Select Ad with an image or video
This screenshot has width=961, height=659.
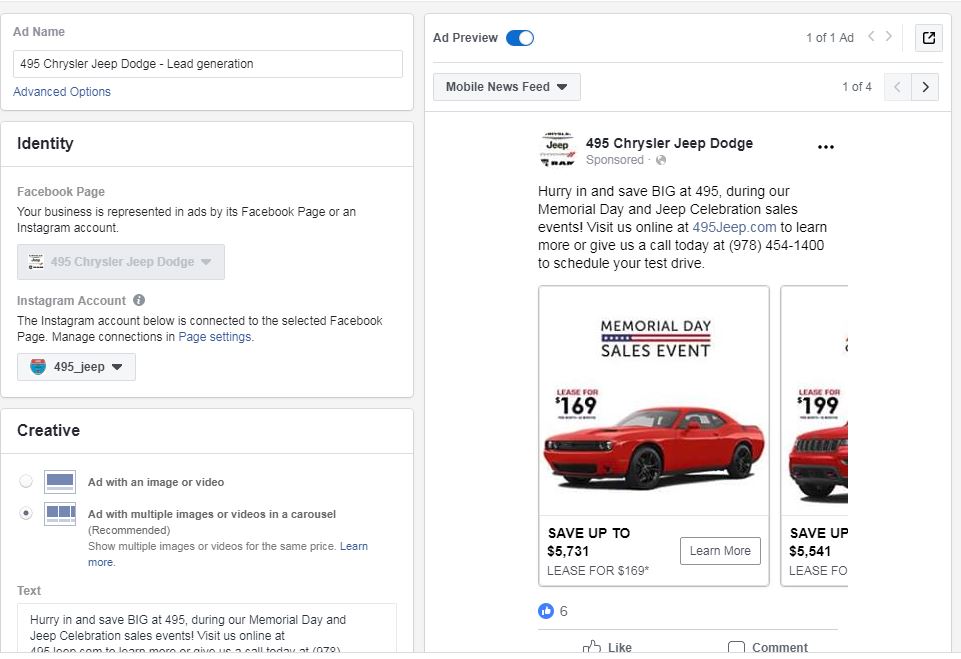[26, 481]
